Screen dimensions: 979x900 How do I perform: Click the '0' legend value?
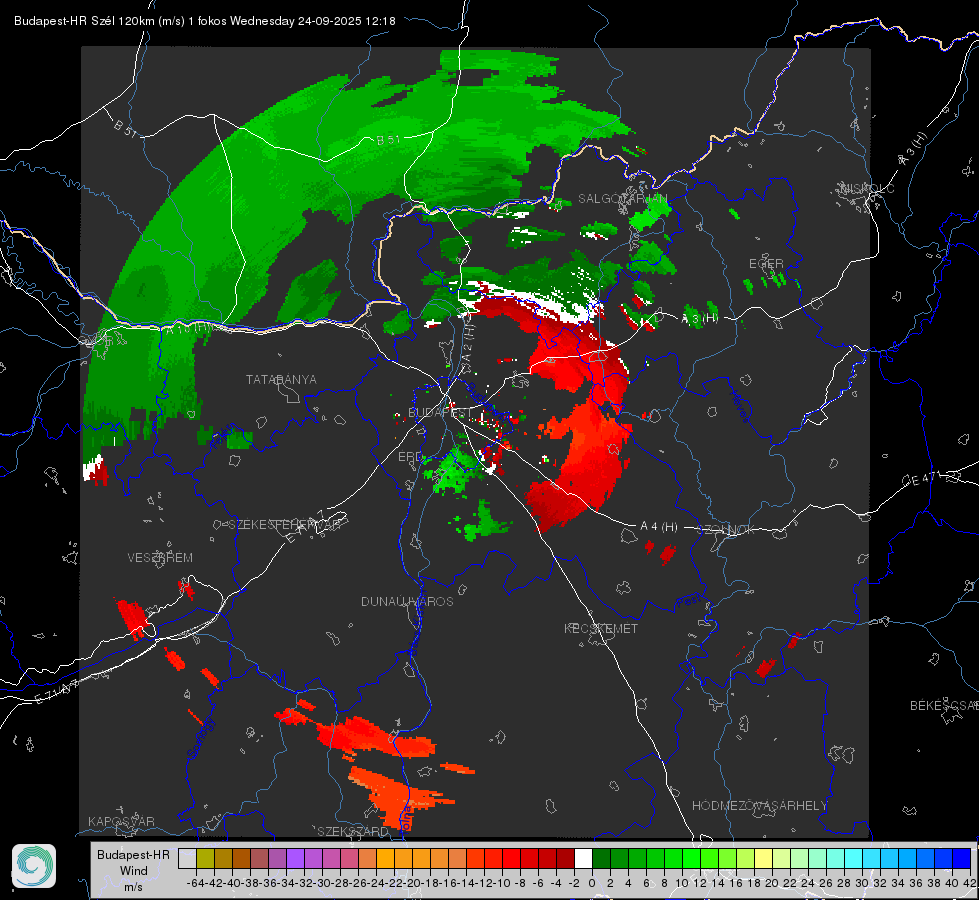(x=592, y=883)
